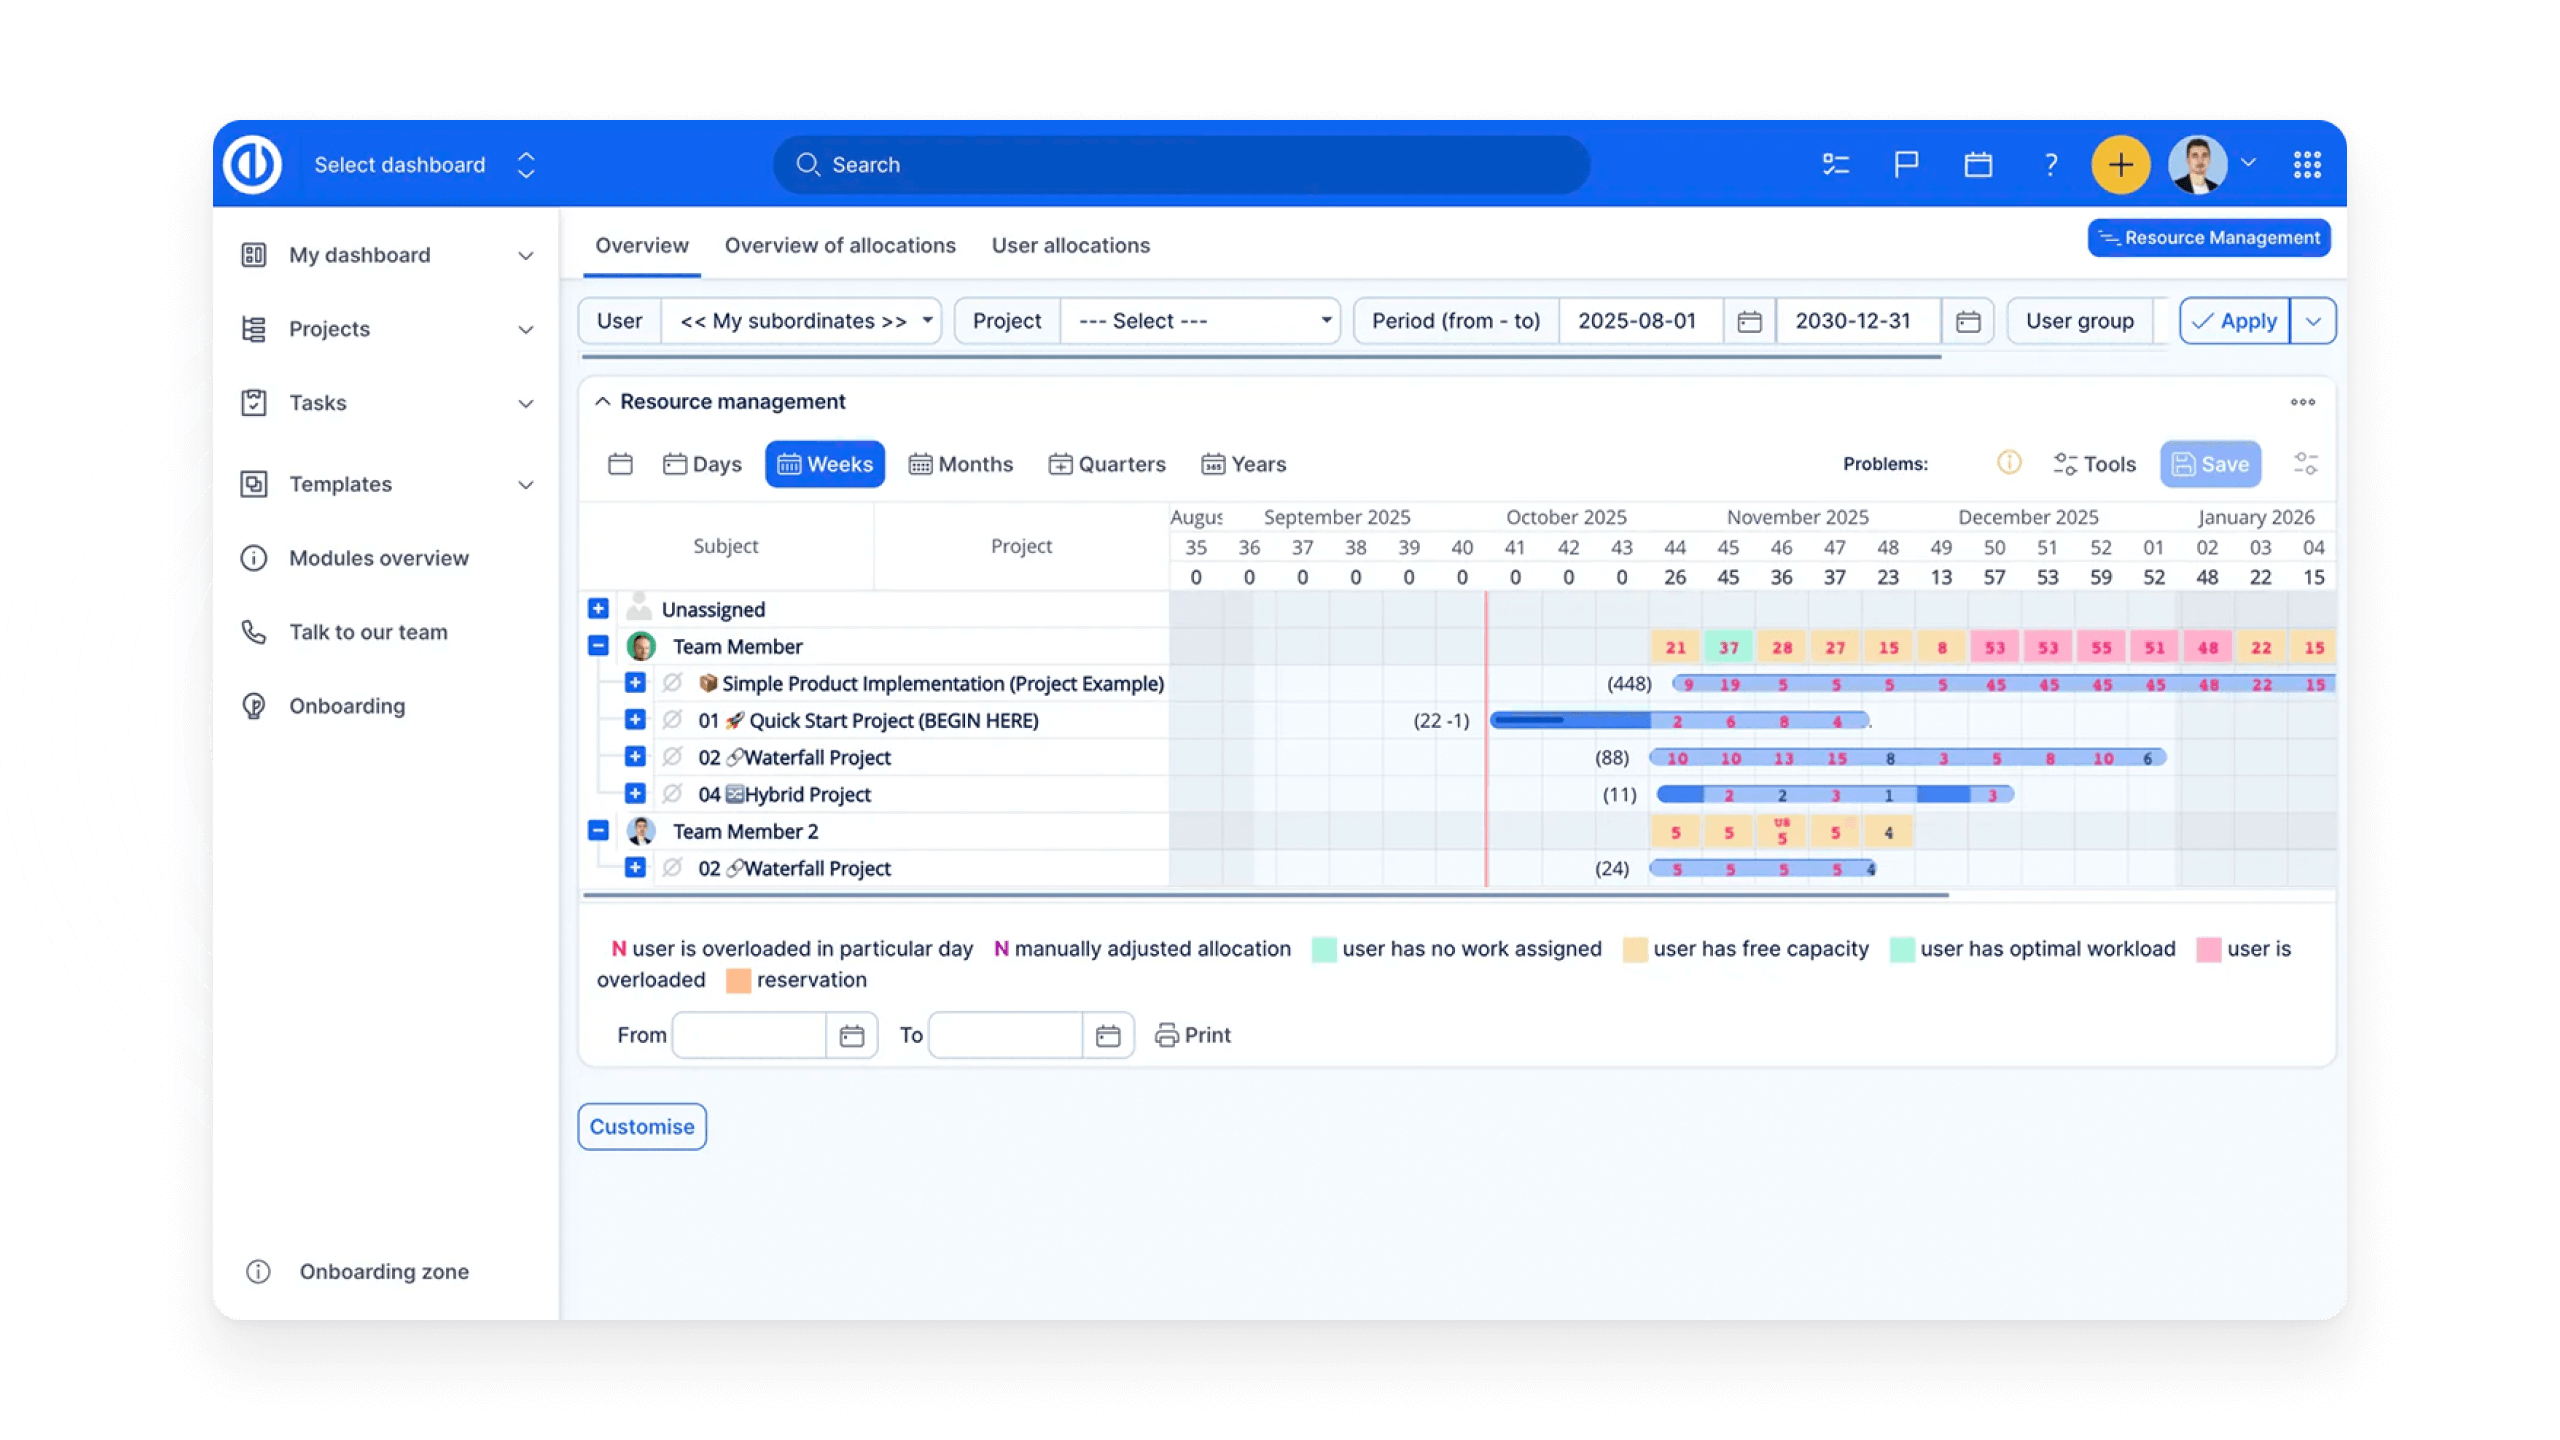This screenshot has width=2560, height=1440.
Task: Switch to User allocations tab
Action: (x=1070, y=245)
